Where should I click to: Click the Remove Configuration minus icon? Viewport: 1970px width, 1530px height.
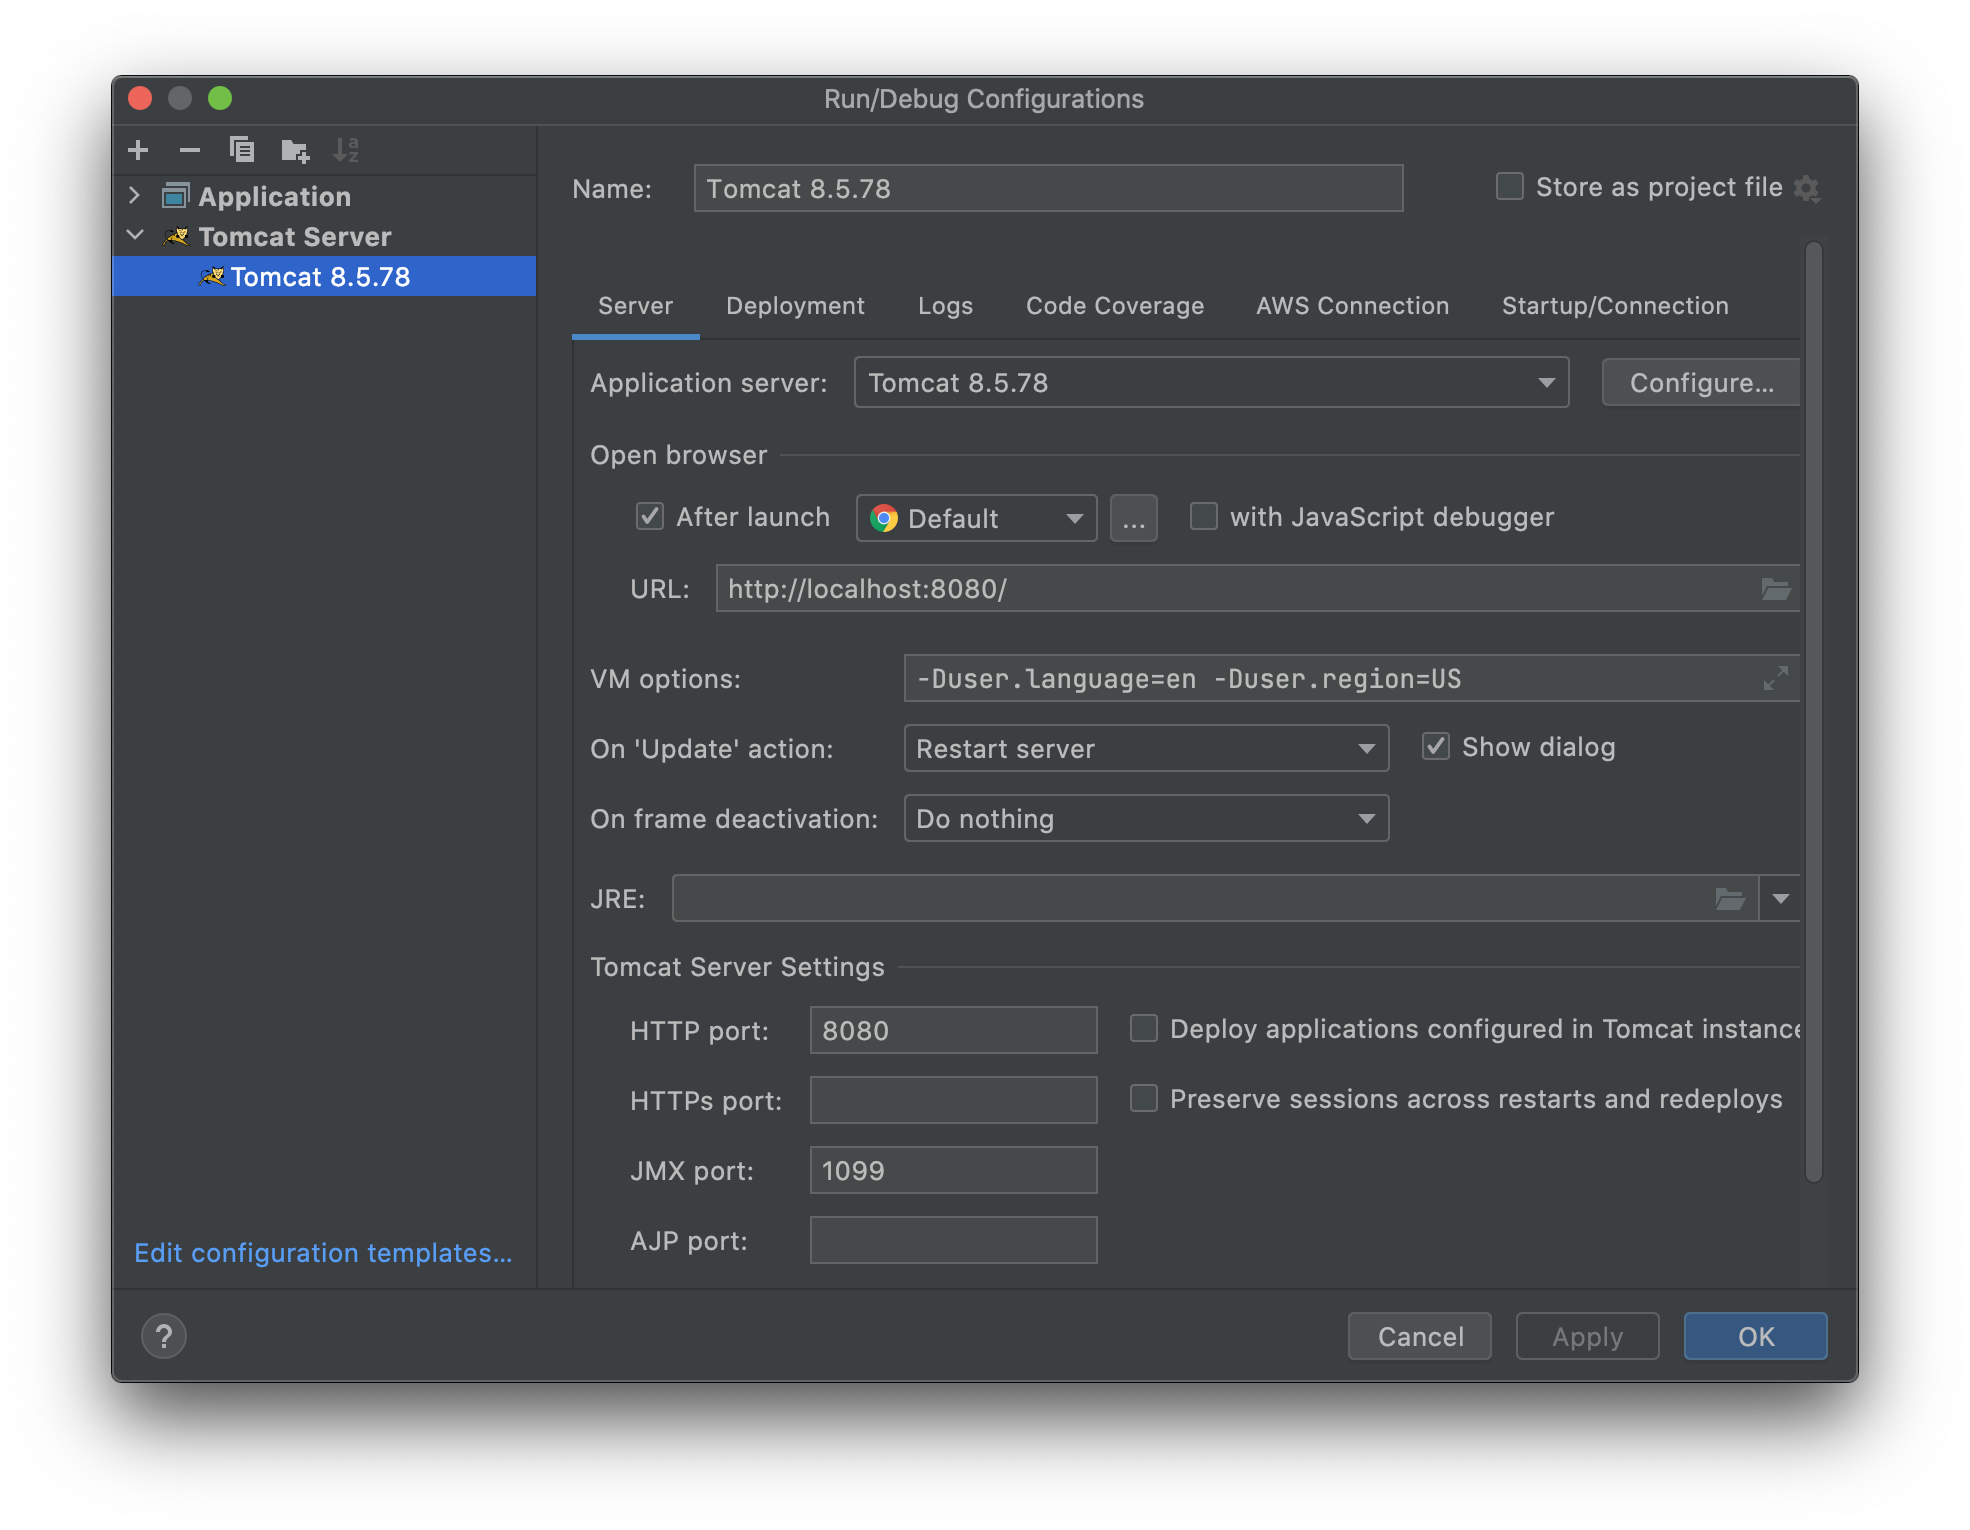click(190, 150)
